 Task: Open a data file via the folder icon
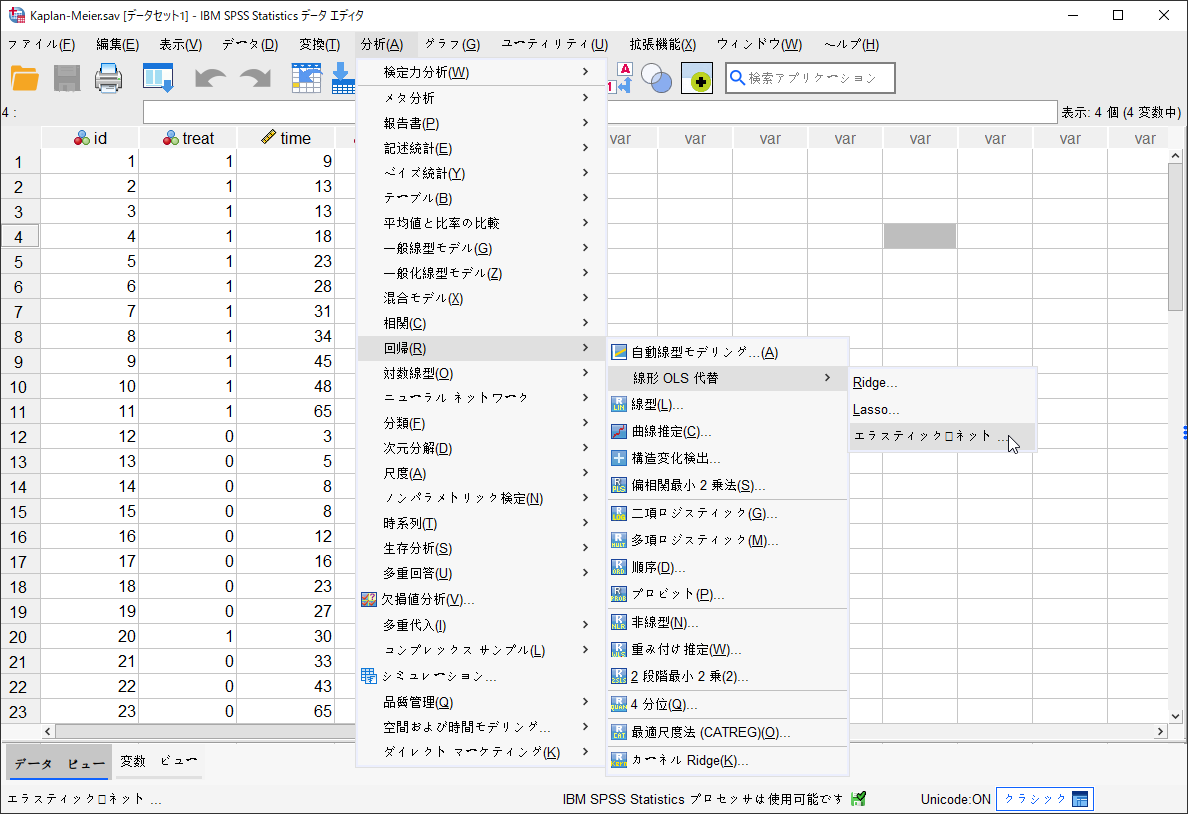click(x=24, y=77)
